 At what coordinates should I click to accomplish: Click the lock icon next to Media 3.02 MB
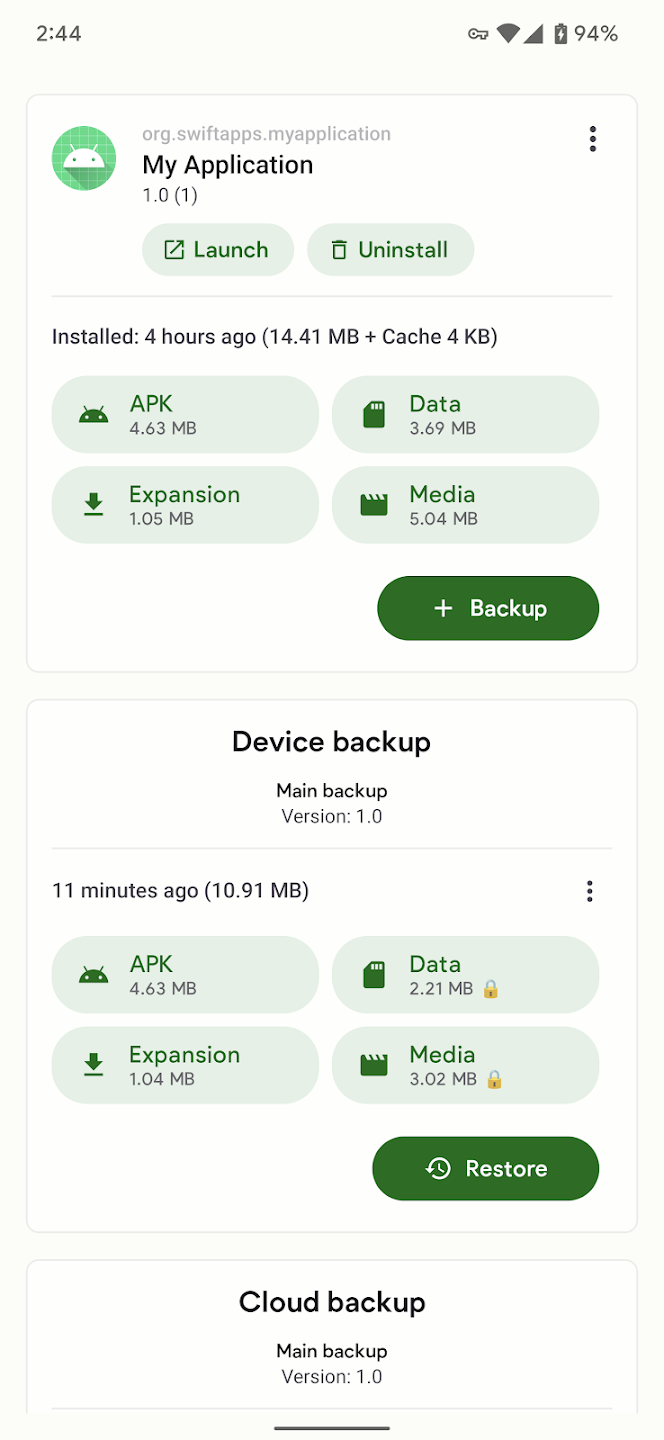(x=496, y=1081)
